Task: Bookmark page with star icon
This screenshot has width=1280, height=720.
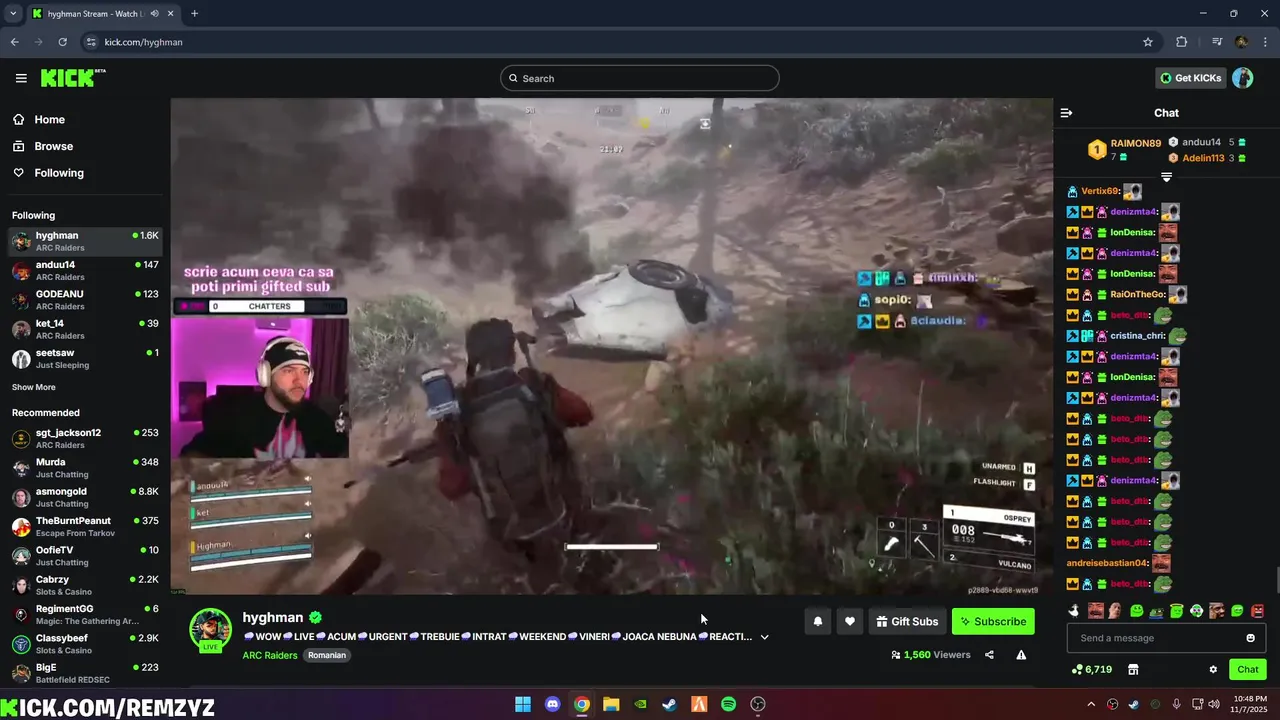Action: coord(1148,42)
